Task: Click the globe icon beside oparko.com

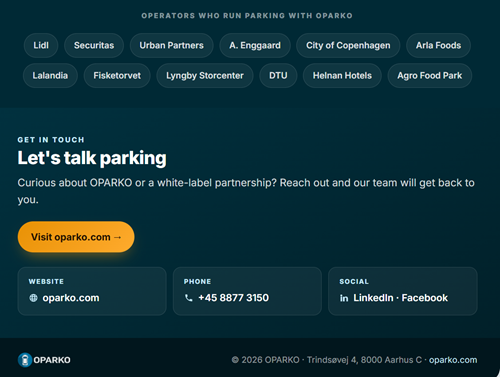Action: tap(33, 298)
